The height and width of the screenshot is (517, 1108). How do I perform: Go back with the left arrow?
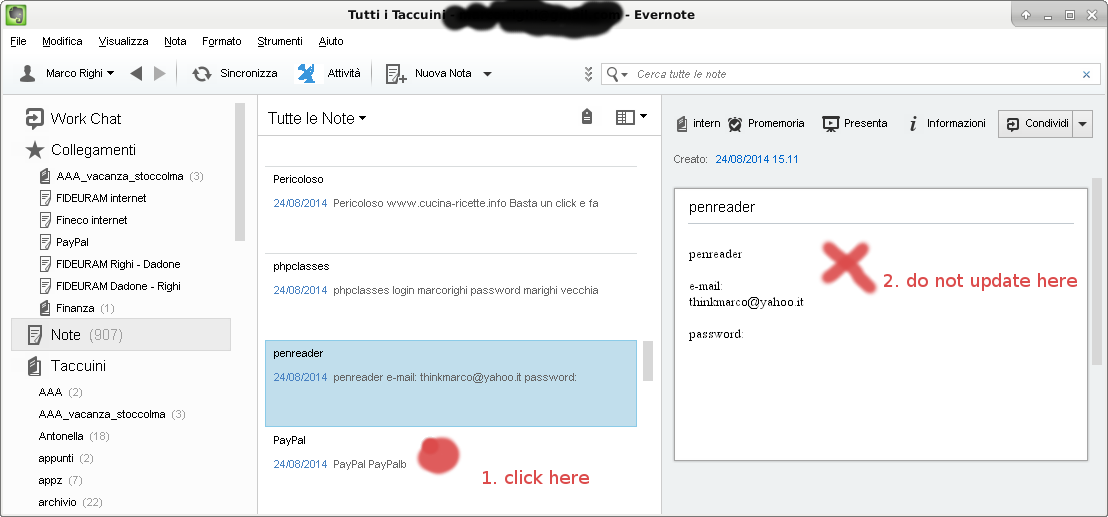coord(136,73)
